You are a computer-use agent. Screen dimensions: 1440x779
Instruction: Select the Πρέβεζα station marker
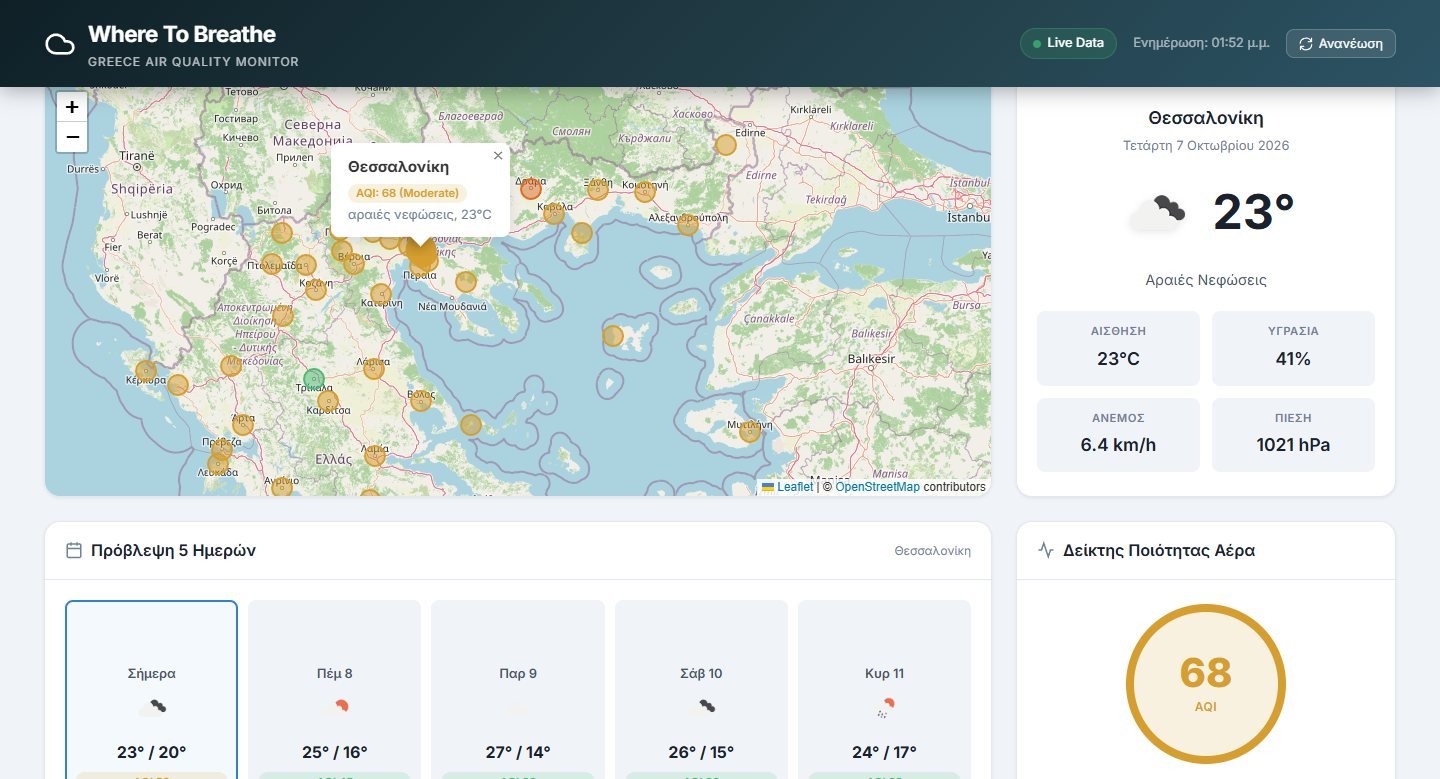[x=222, y=449]
